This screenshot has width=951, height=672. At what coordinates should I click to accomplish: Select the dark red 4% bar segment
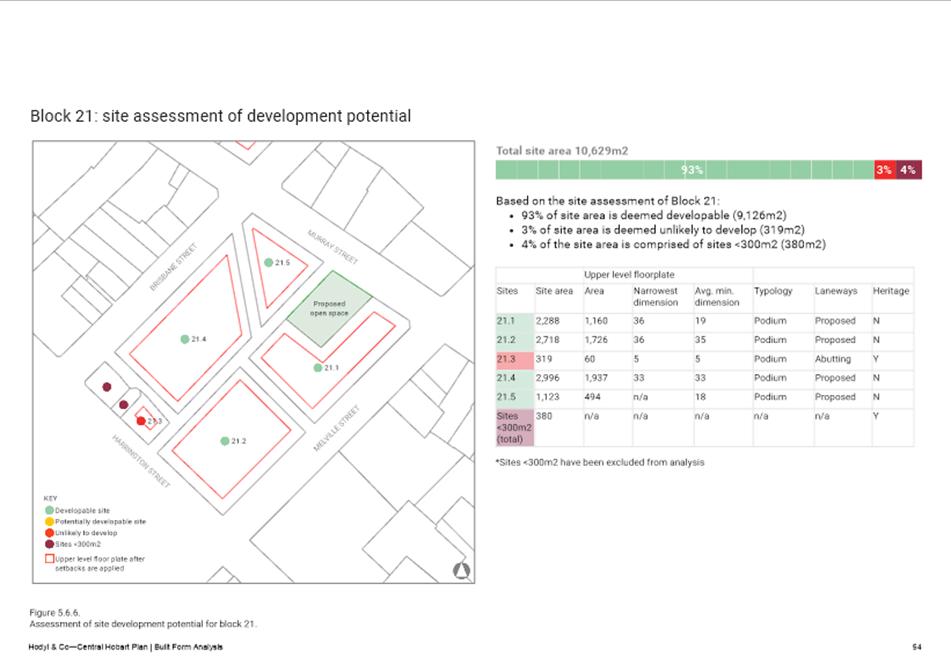coord(909,170)
